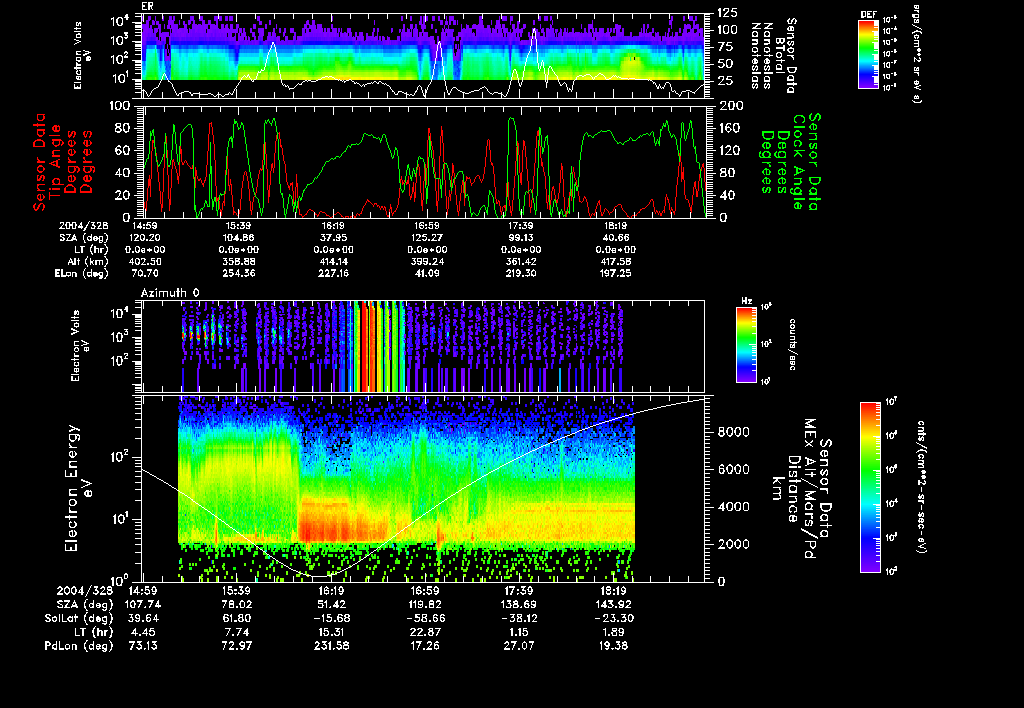
Task: Click PdLon value 72.97
Action: point(236,646)
